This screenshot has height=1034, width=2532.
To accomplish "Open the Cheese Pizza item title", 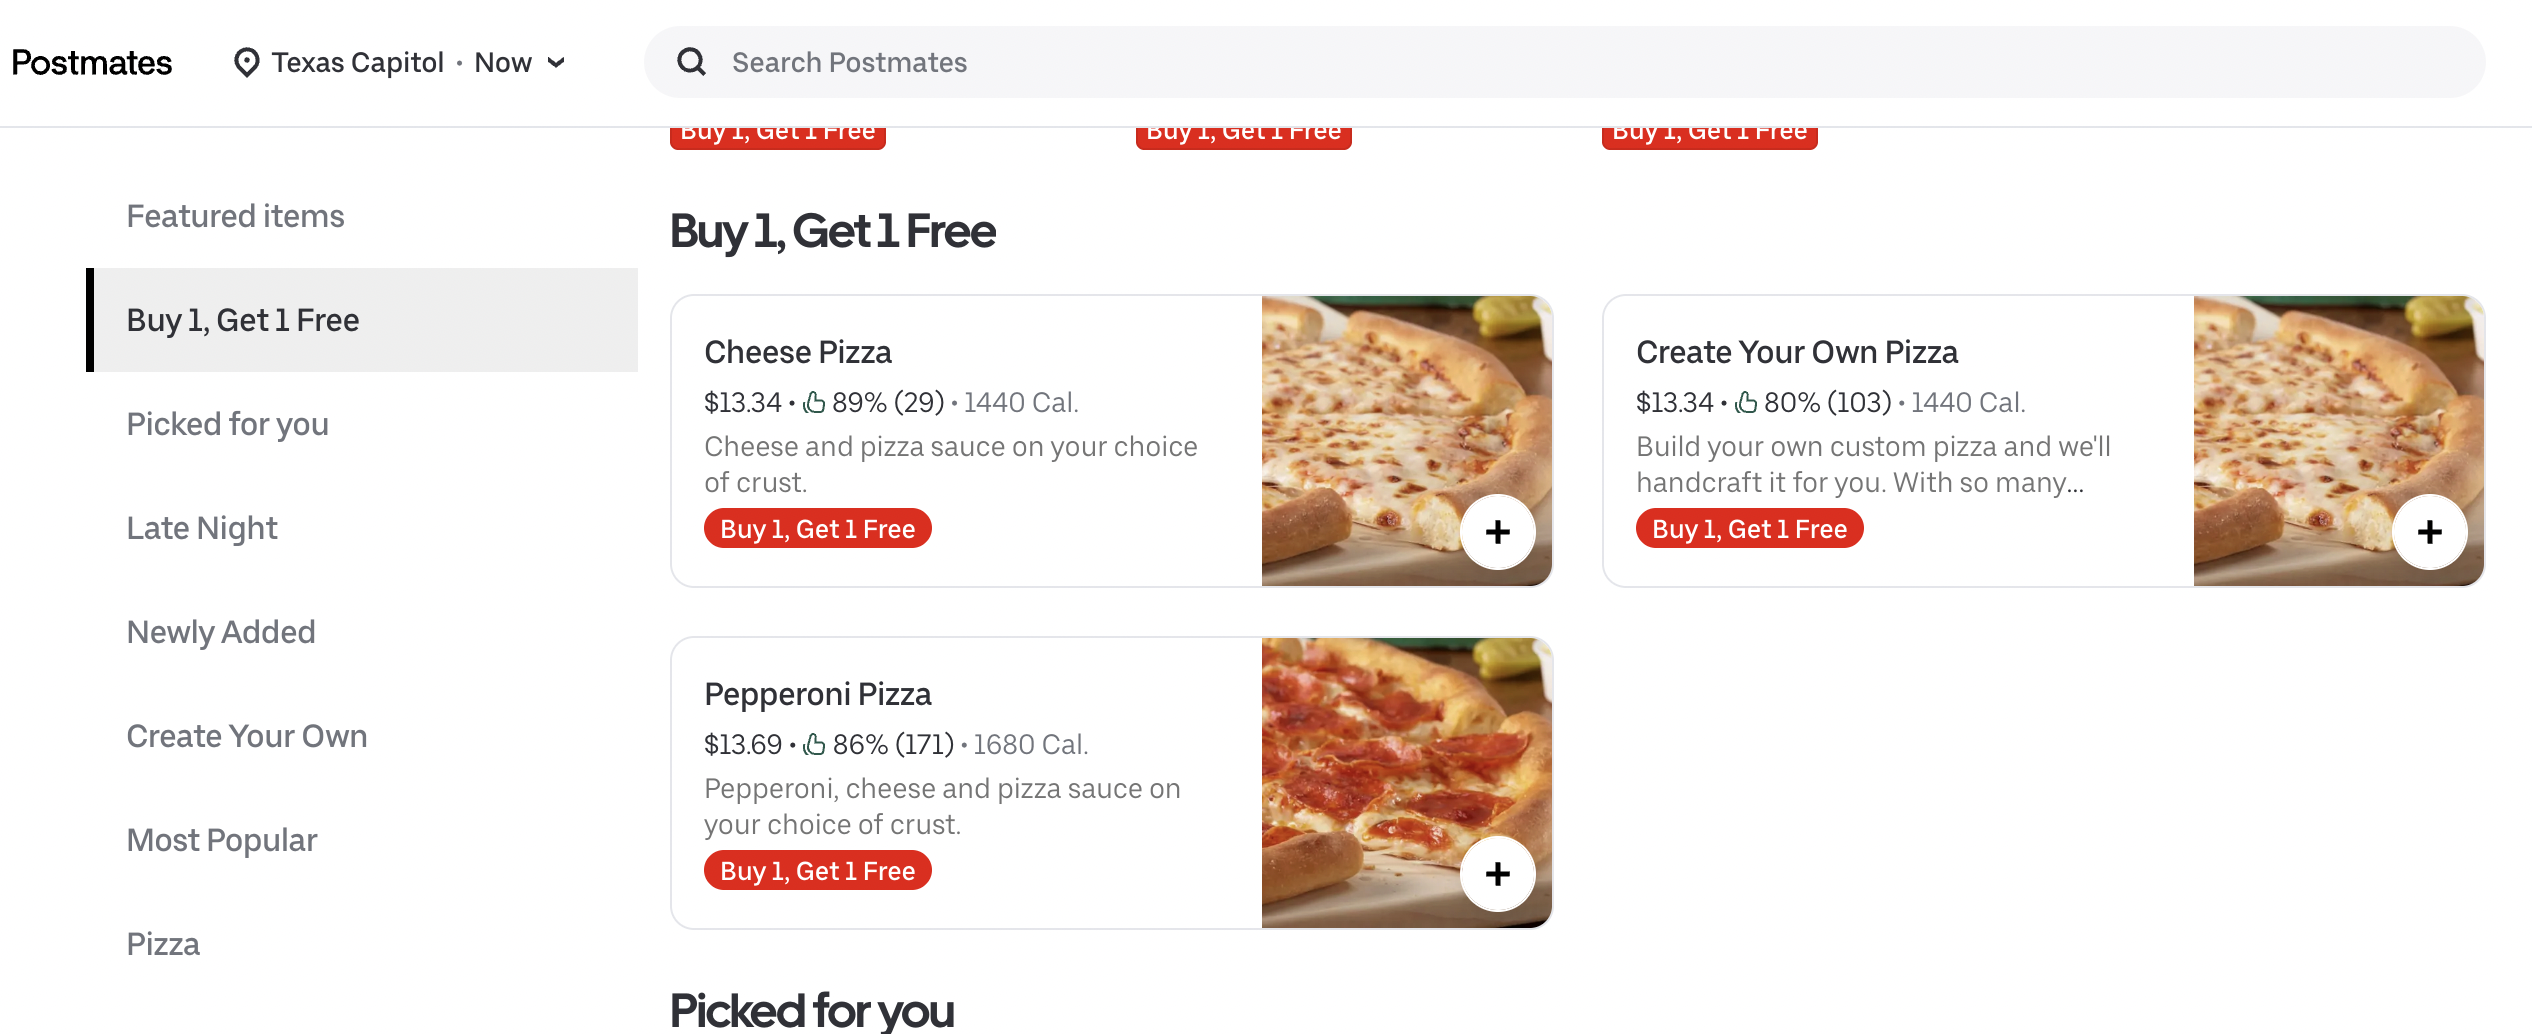I will point(798,352).
